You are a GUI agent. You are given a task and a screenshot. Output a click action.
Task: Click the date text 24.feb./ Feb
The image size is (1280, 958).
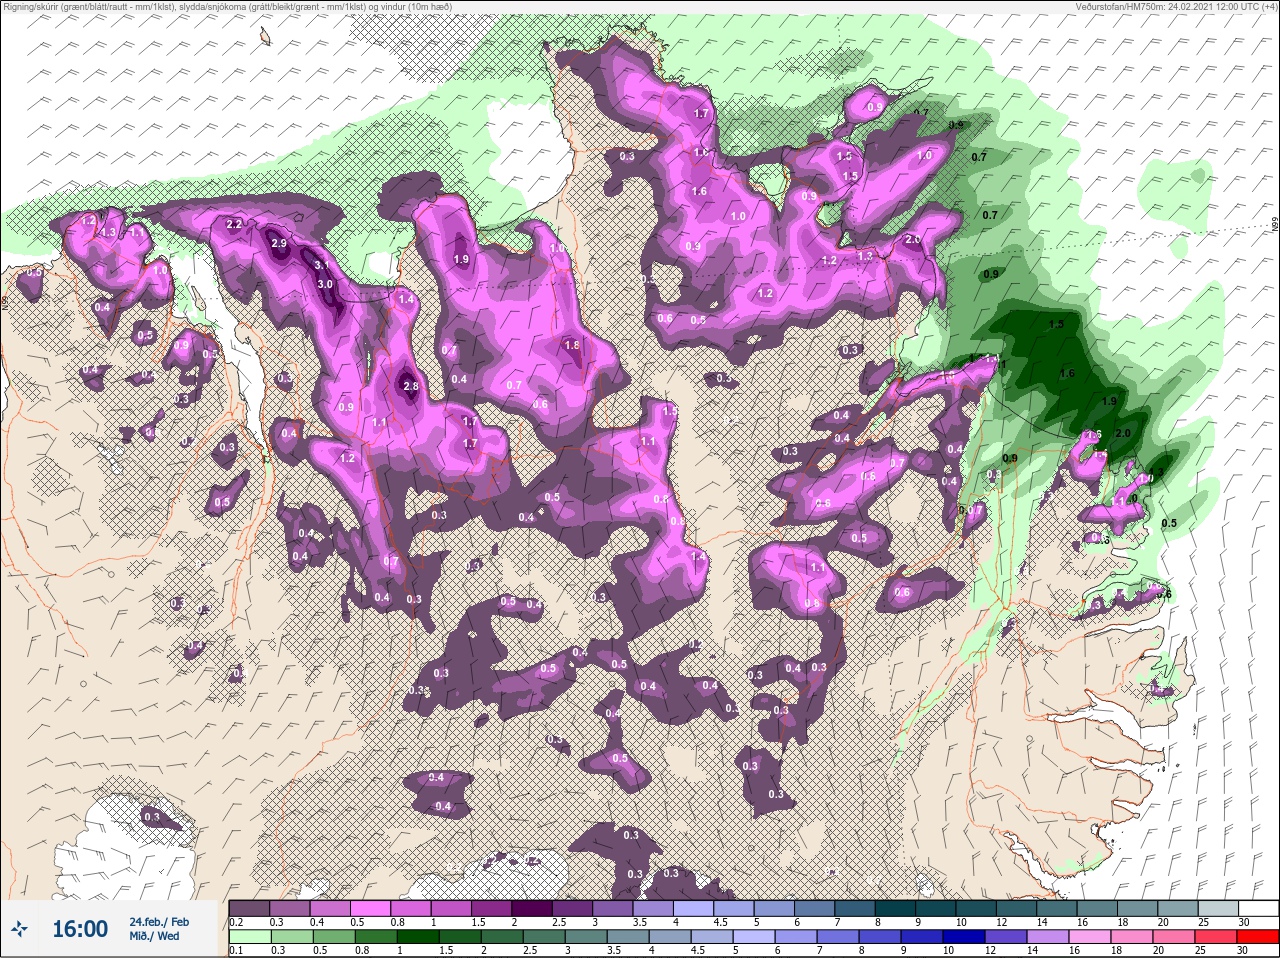pos(159,921)
